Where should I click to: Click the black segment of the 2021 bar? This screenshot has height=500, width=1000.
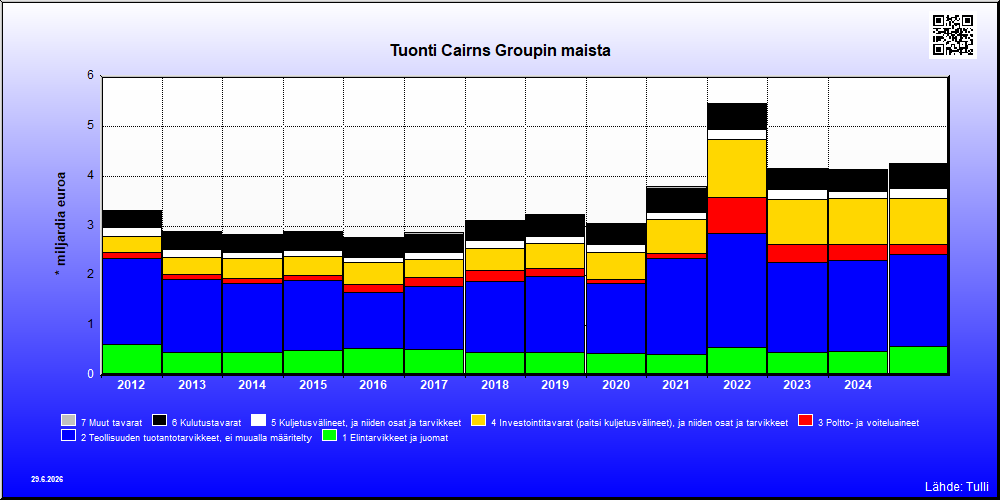676,200
